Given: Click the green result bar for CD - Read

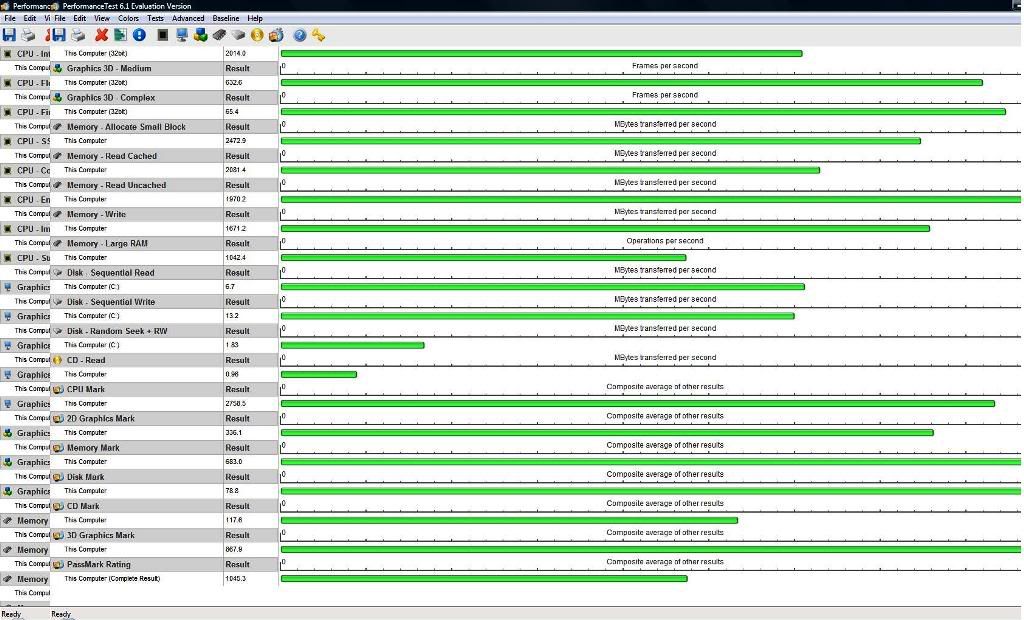Looking at the screenshot, I should tap(319, 374).
